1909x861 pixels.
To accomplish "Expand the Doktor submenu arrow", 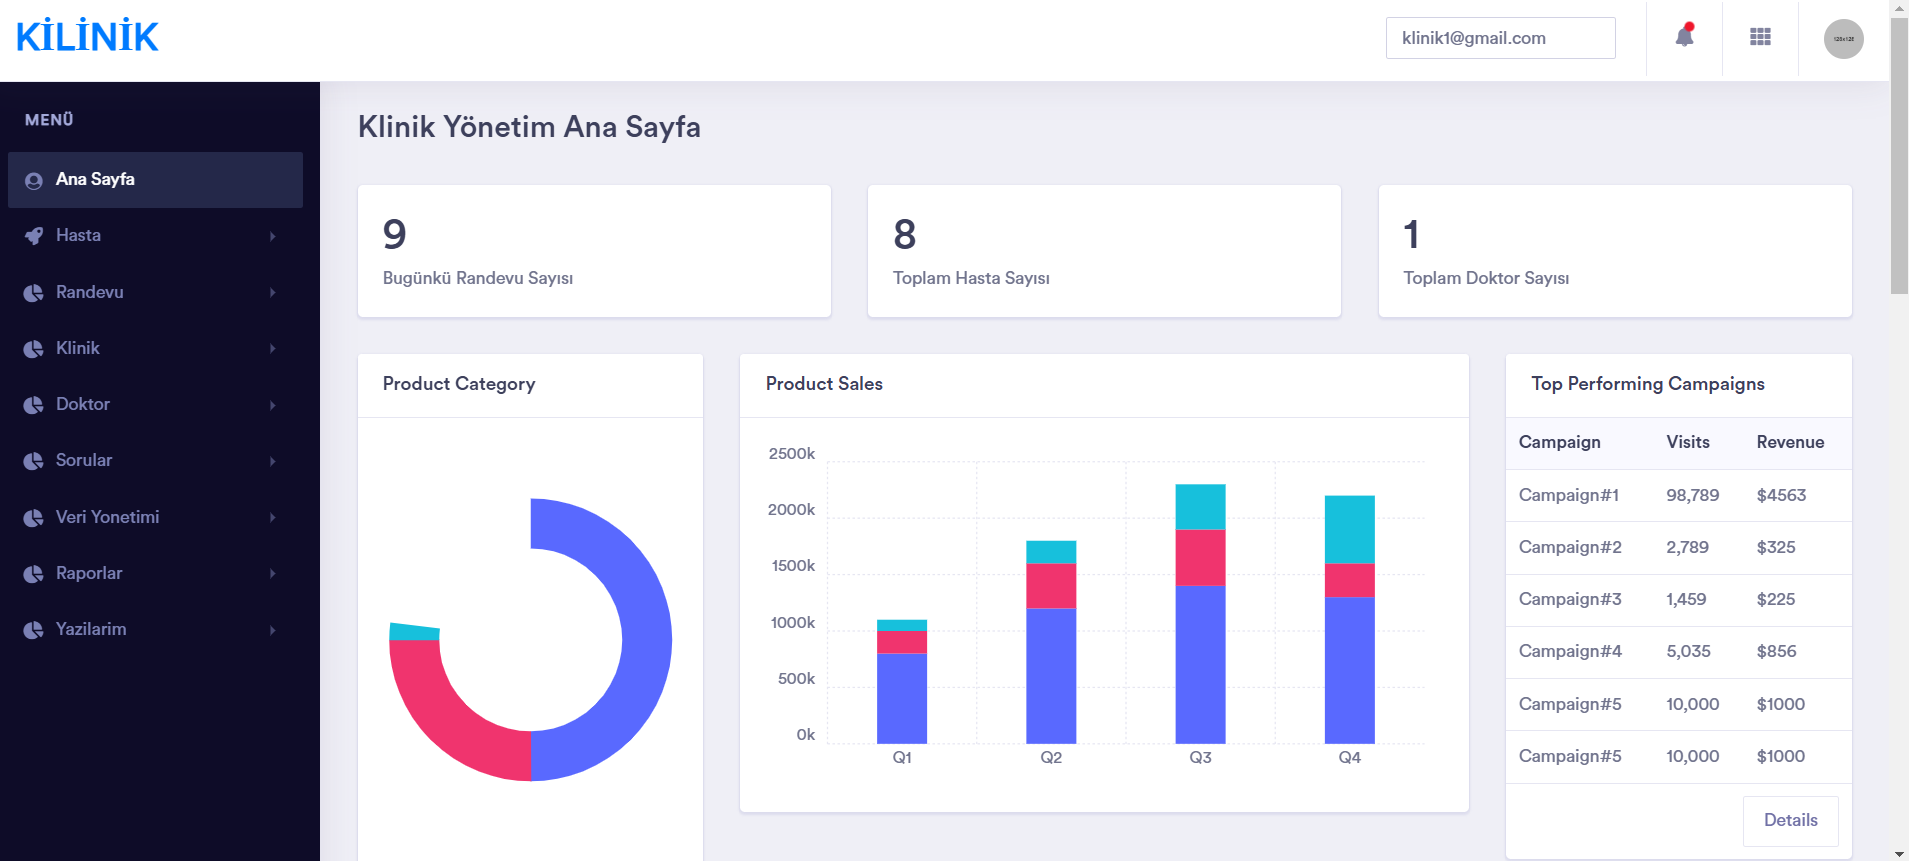I will (272, 405).
